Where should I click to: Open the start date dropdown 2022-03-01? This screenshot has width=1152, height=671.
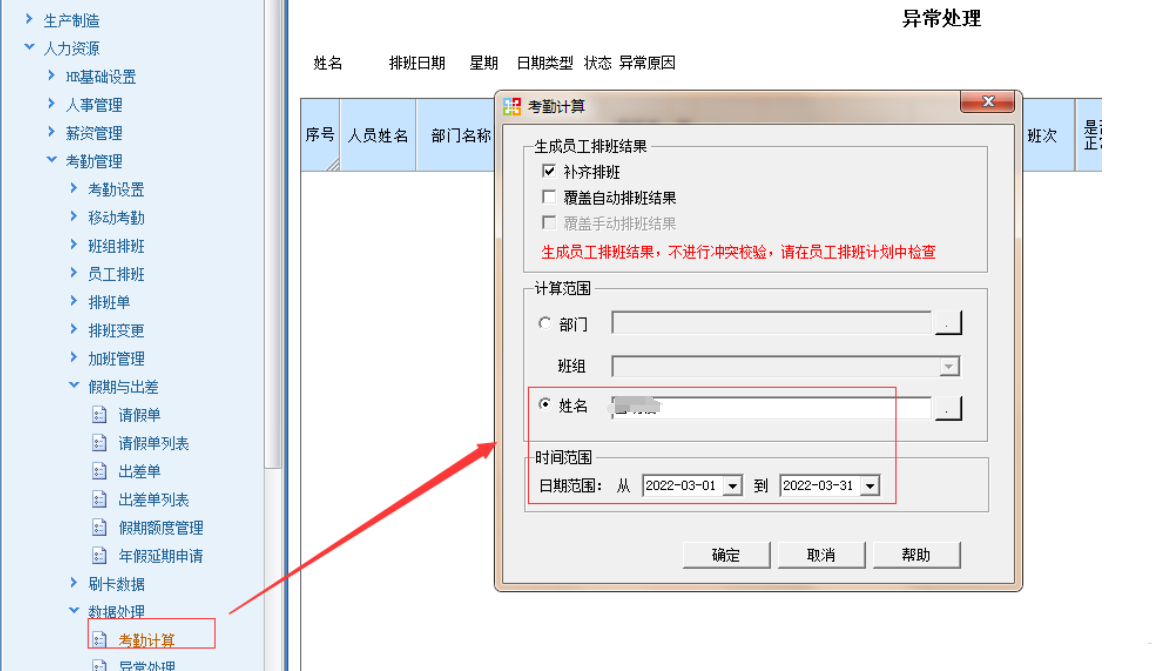click(x=732, y=486)
